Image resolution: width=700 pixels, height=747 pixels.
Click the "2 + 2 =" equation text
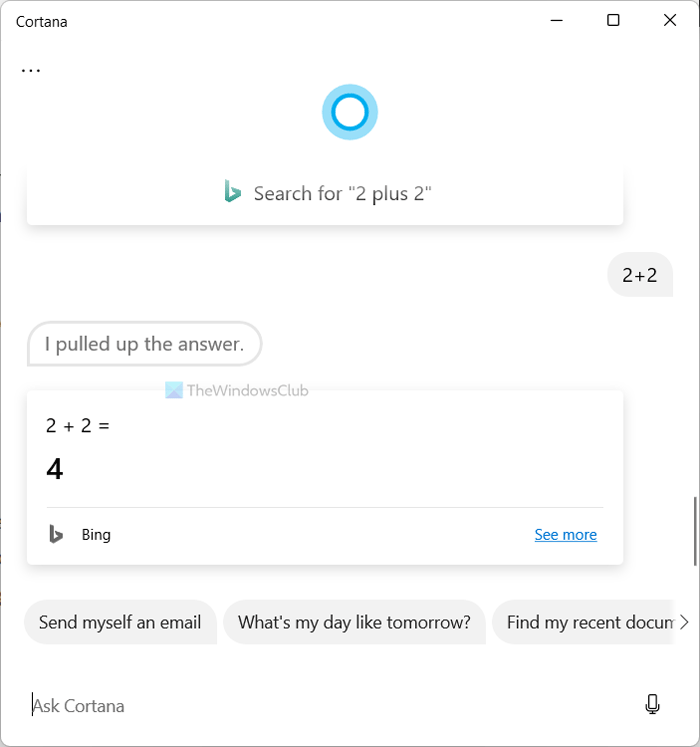tap(78, 426)
